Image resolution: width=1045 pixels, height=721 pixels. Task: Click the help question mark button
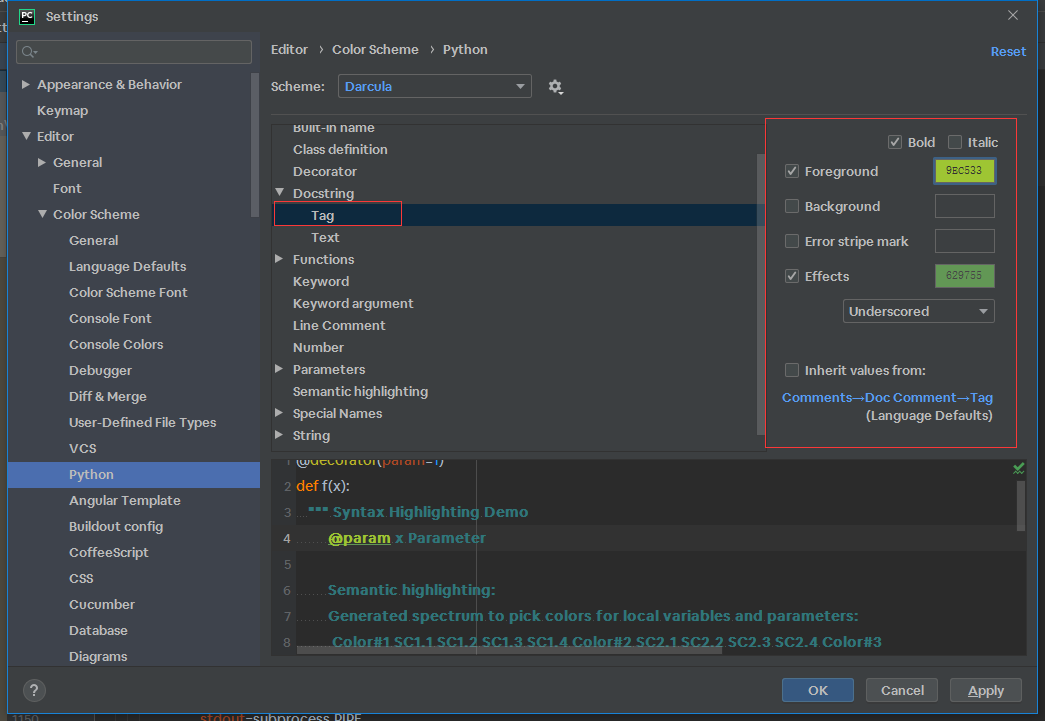34,690
